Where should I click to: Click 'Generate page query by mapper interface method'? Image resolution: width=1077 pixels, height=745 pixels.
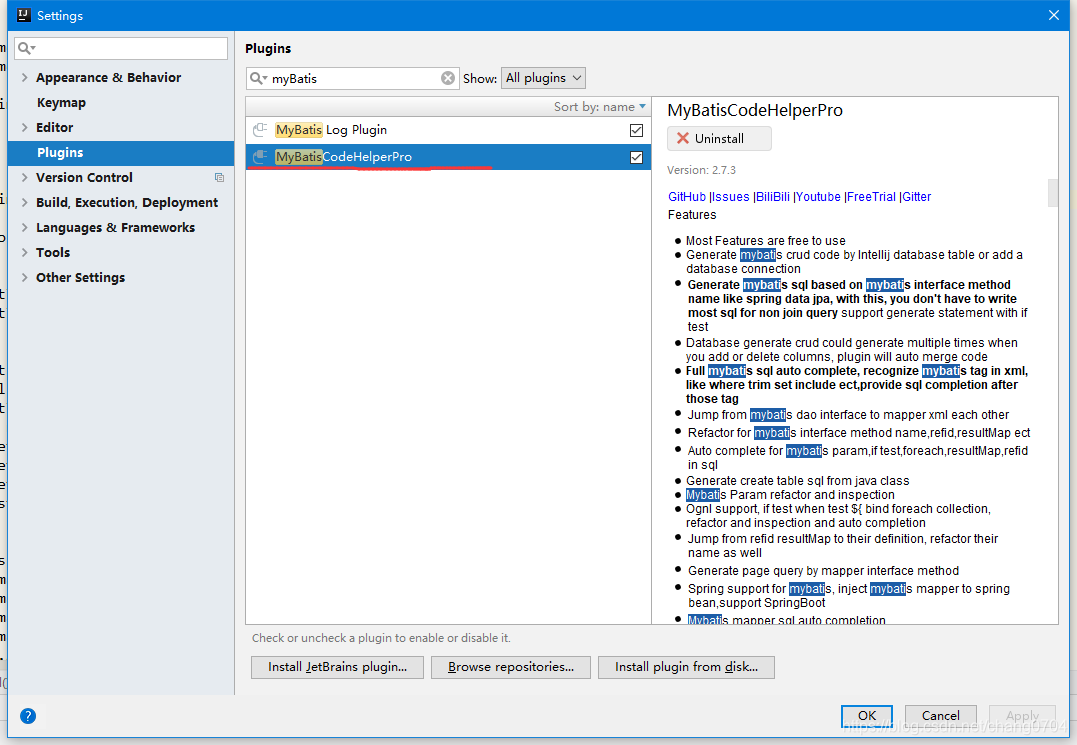[823, 571]
